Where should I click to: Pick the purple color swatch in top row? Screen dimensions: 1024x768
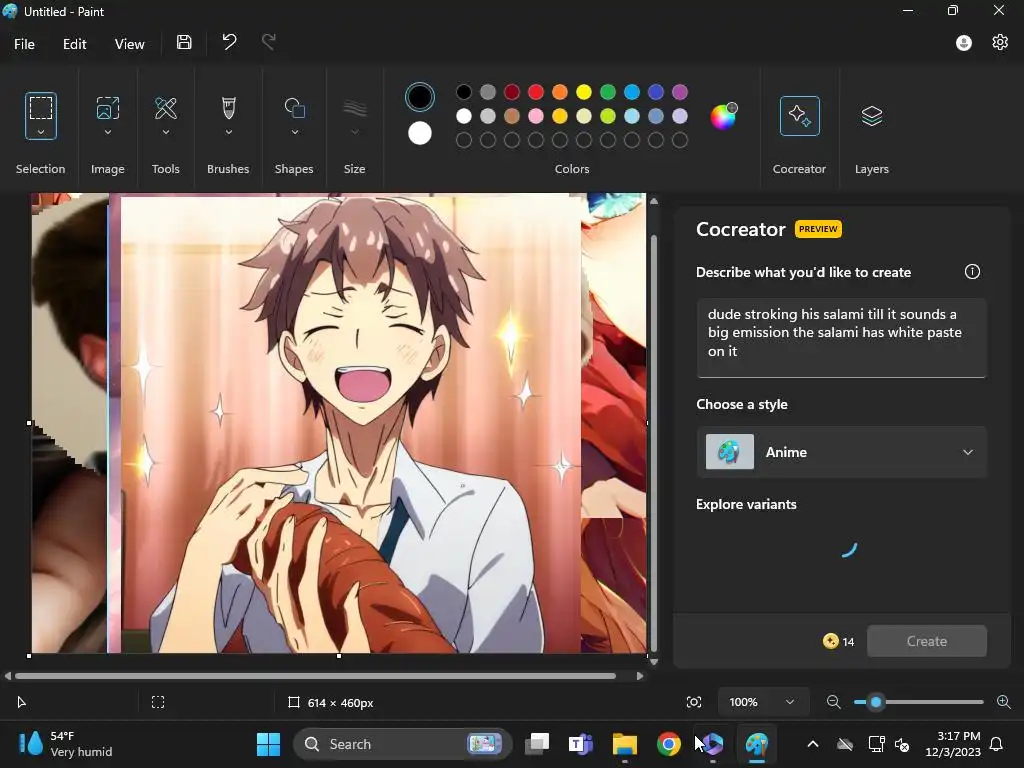[x=680, y=92]
